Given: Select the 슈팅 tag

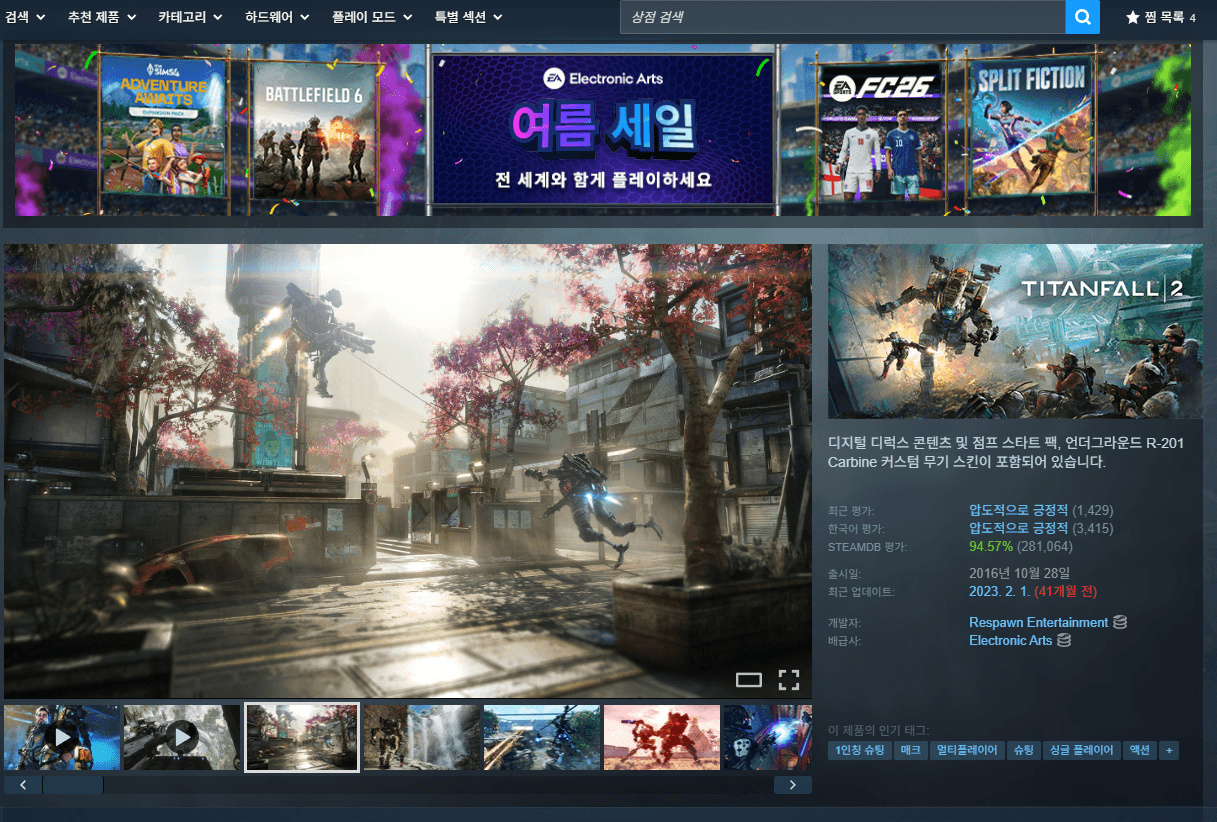Looking at the screenshot, I should 1024,750.
